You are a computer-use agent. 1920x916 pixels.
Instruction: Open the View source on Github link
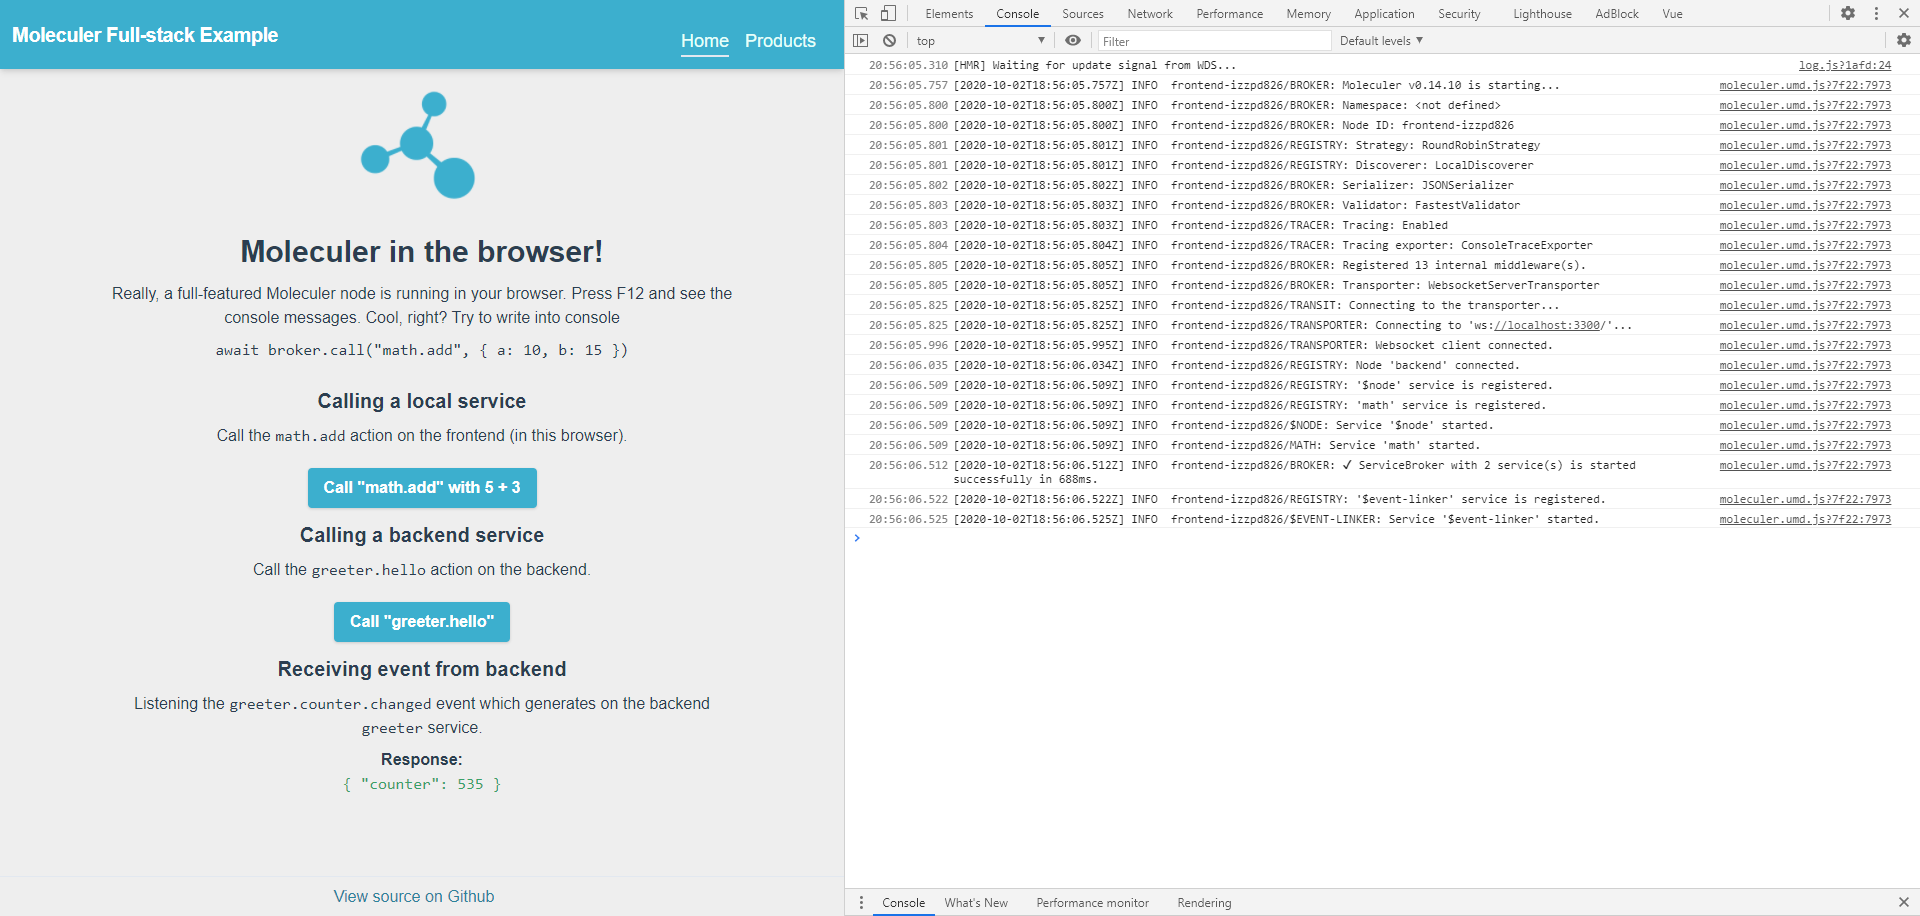[414, 896]
